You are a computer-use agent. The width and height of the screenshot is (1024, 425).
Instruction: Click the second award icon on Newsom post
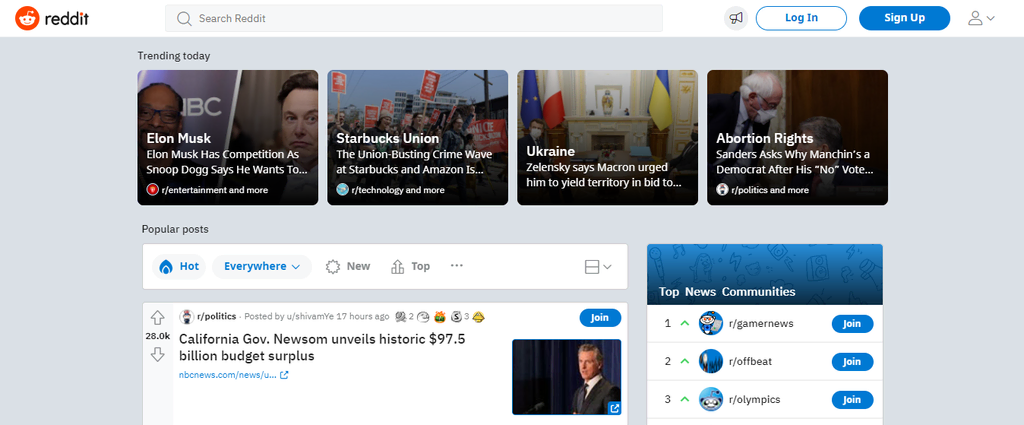pos(423,317)
